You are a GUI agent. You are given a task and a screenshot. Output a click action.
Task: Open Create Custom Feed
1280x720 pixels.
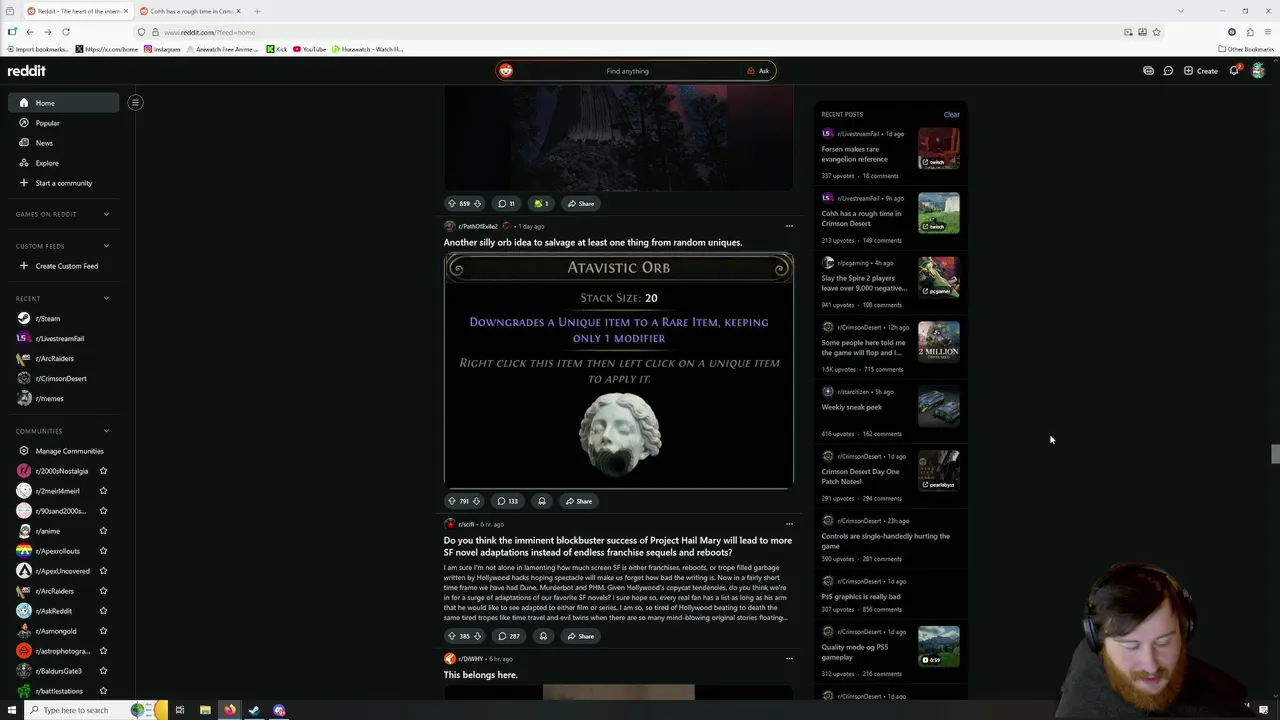pyautogui.click(x=63, y=266)
